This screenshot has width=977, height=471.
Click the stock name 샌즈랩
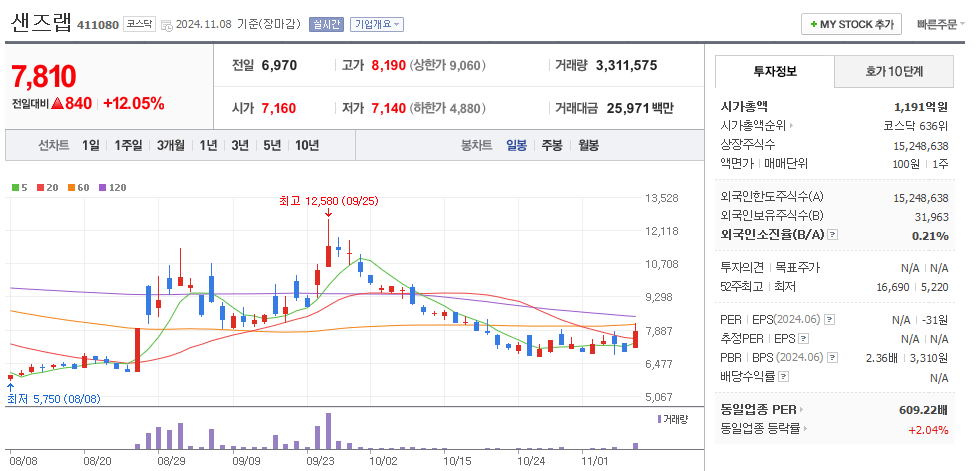pyautogui.click(x=41, y=22)
